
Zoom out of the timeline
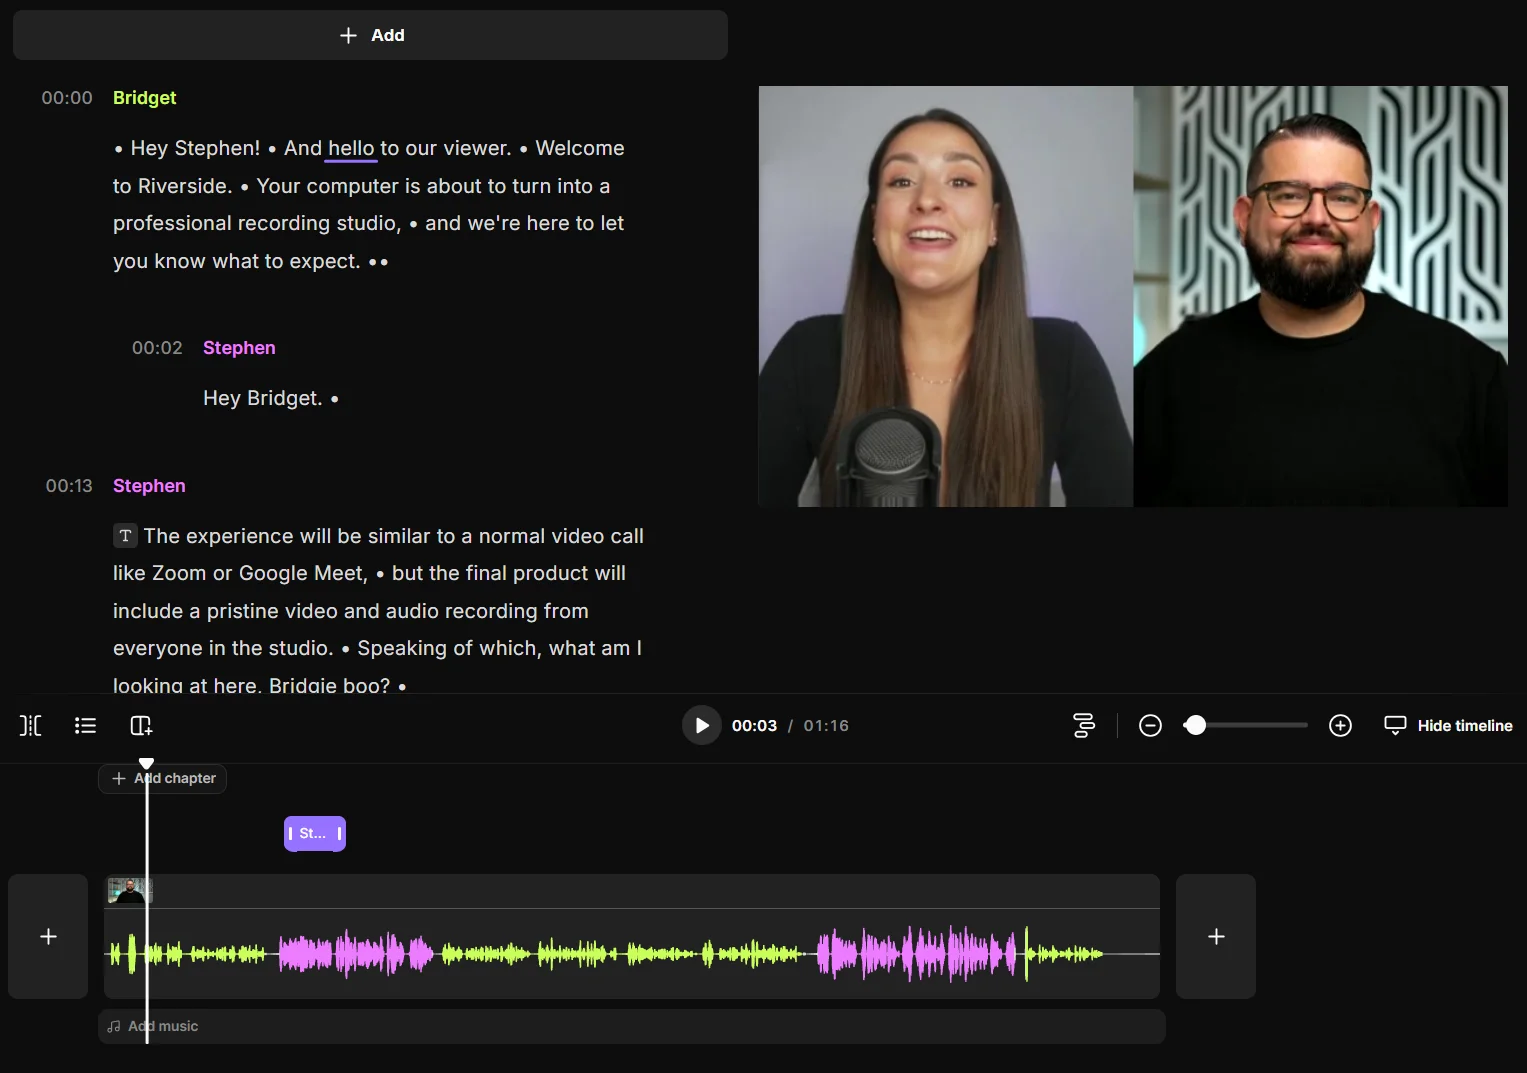(x=1150, y=725)
